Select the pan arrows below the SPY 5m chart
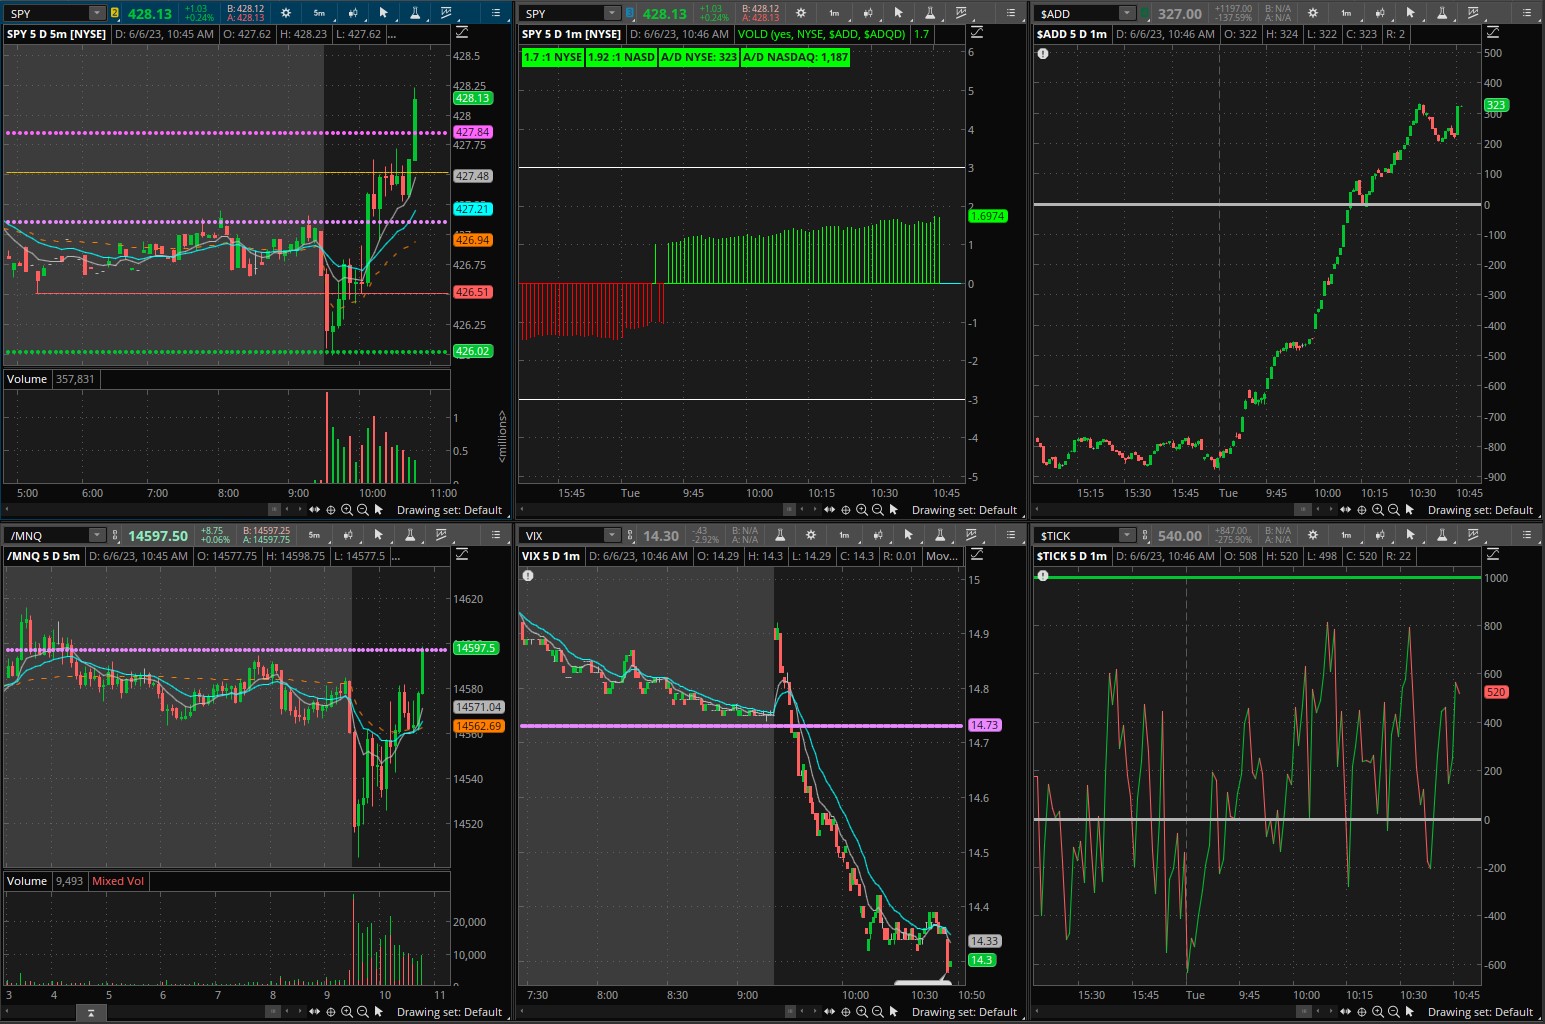This screenshot has height=1024, width=1545. click(314, 510)
